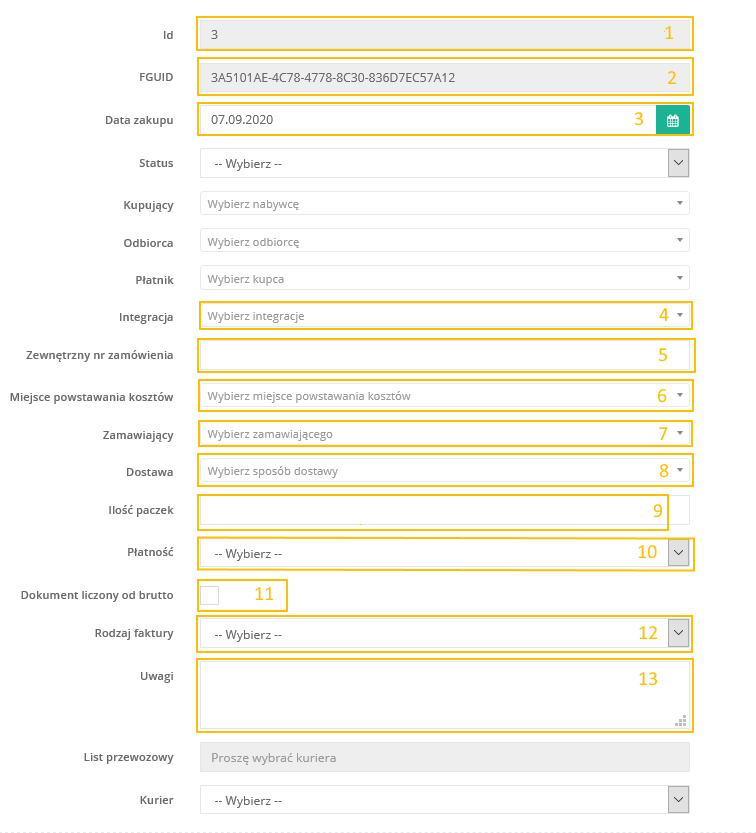Open the calendar date picker icon
The image size is (756, 833).
pyautogui.click(x=673, y=120)
